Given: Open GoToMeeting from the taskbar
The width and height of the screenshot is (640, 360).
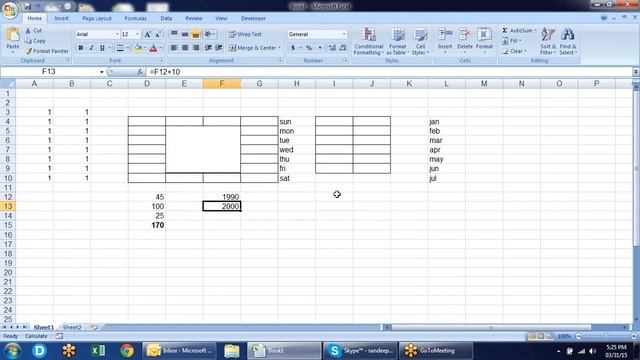Looking at the screenshot, I should click(x=436, y=351).
